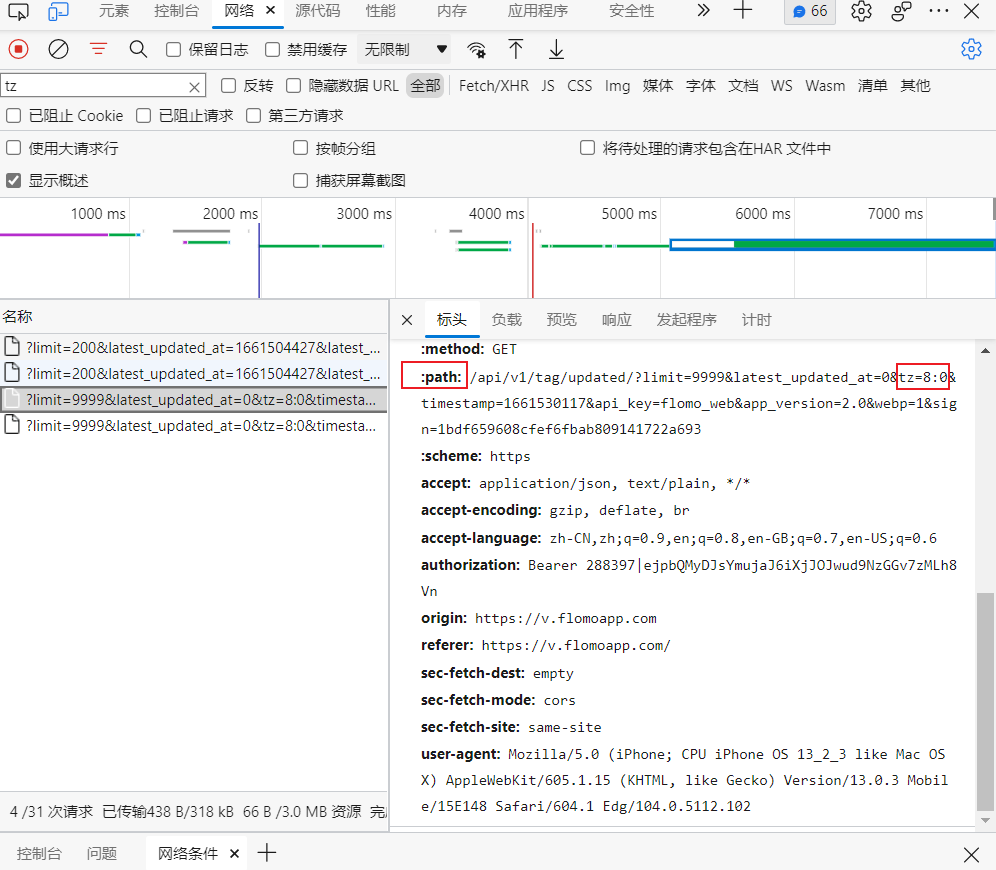Select the Fetch/XHR filter
The image size is (996, 870).
click(493, 85)
